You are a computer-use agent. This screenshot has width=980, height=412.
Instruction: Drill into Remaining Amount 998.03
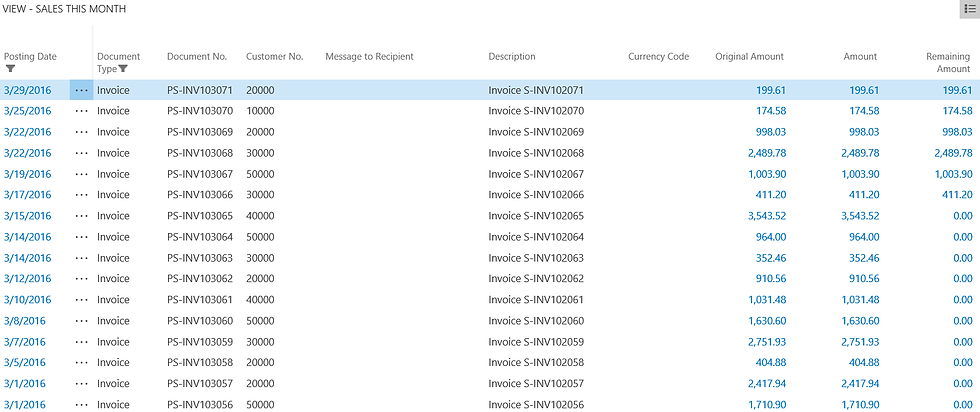point(958,132)
